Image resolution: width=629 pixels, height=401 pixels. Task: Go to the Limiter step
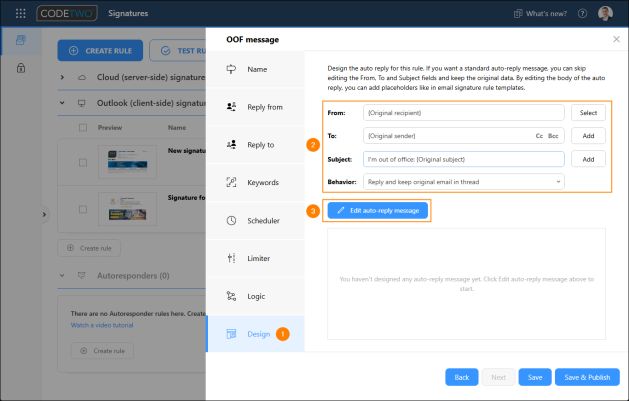point(255,258)
